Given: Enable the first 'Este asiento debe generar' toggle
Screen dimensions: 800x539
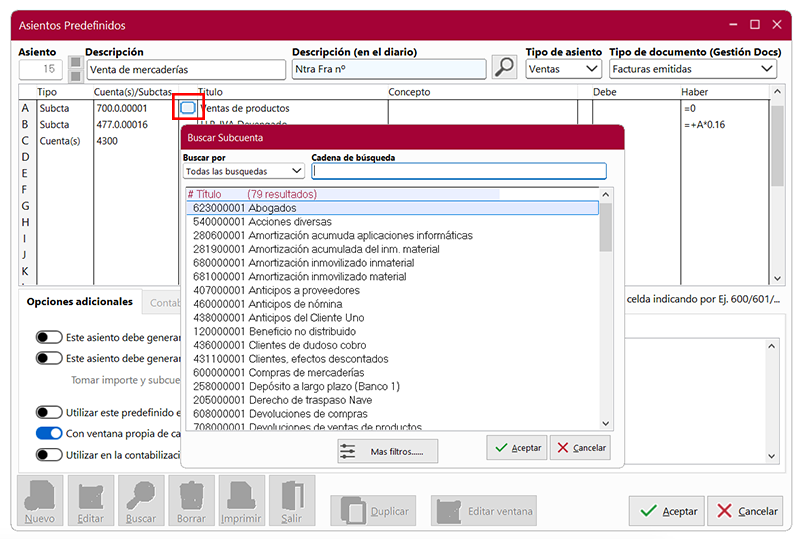Looking at the screenshot, I should pyautogui.click(x=49, y=338).
